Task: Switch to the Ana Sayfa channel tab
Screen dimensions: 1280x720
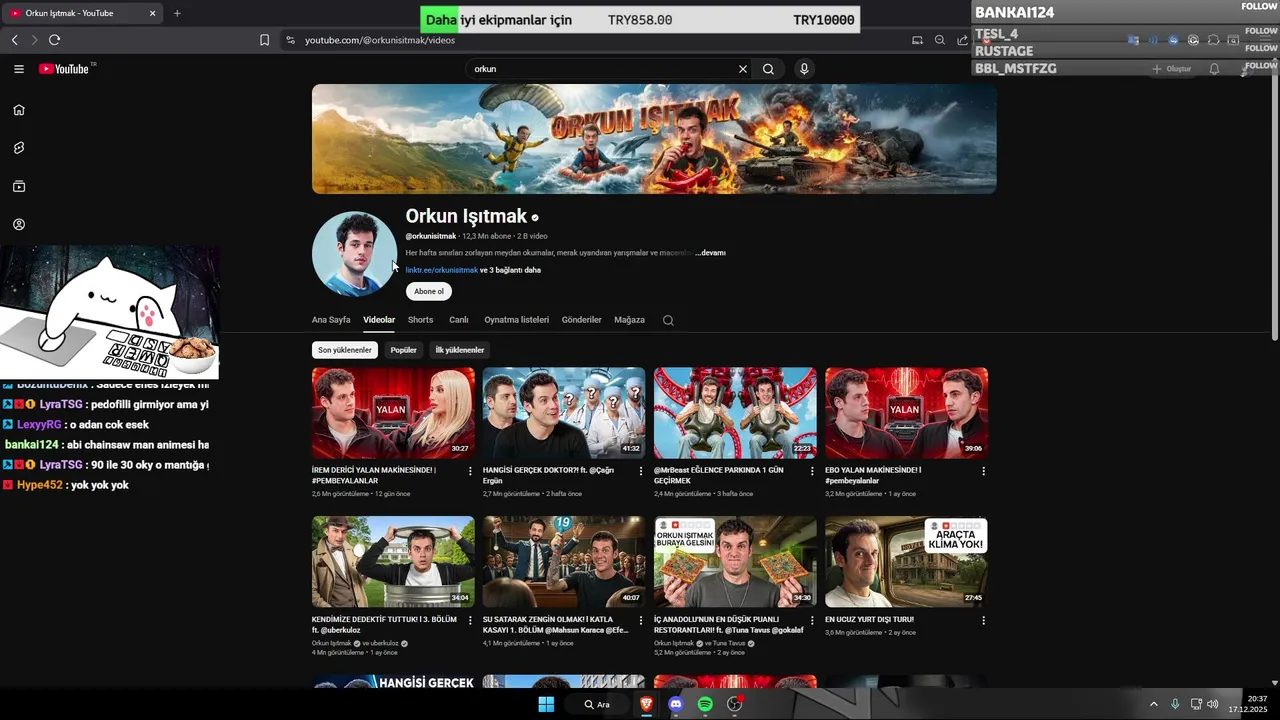Action: pyautogui.click(x=331, y=320)
